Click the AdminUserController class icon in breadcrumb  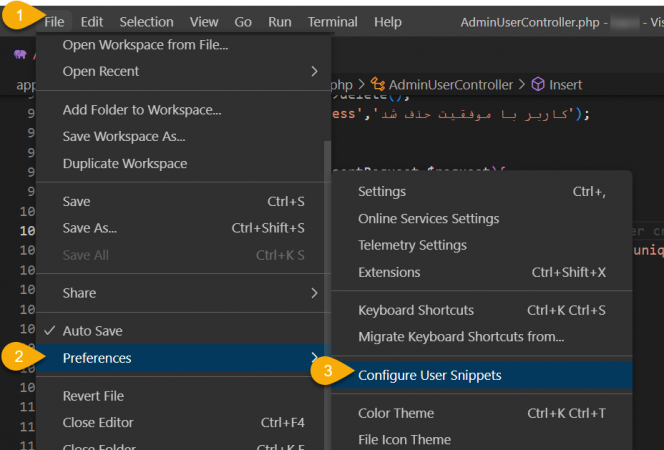pyautogui.click(x=378, y=85)
